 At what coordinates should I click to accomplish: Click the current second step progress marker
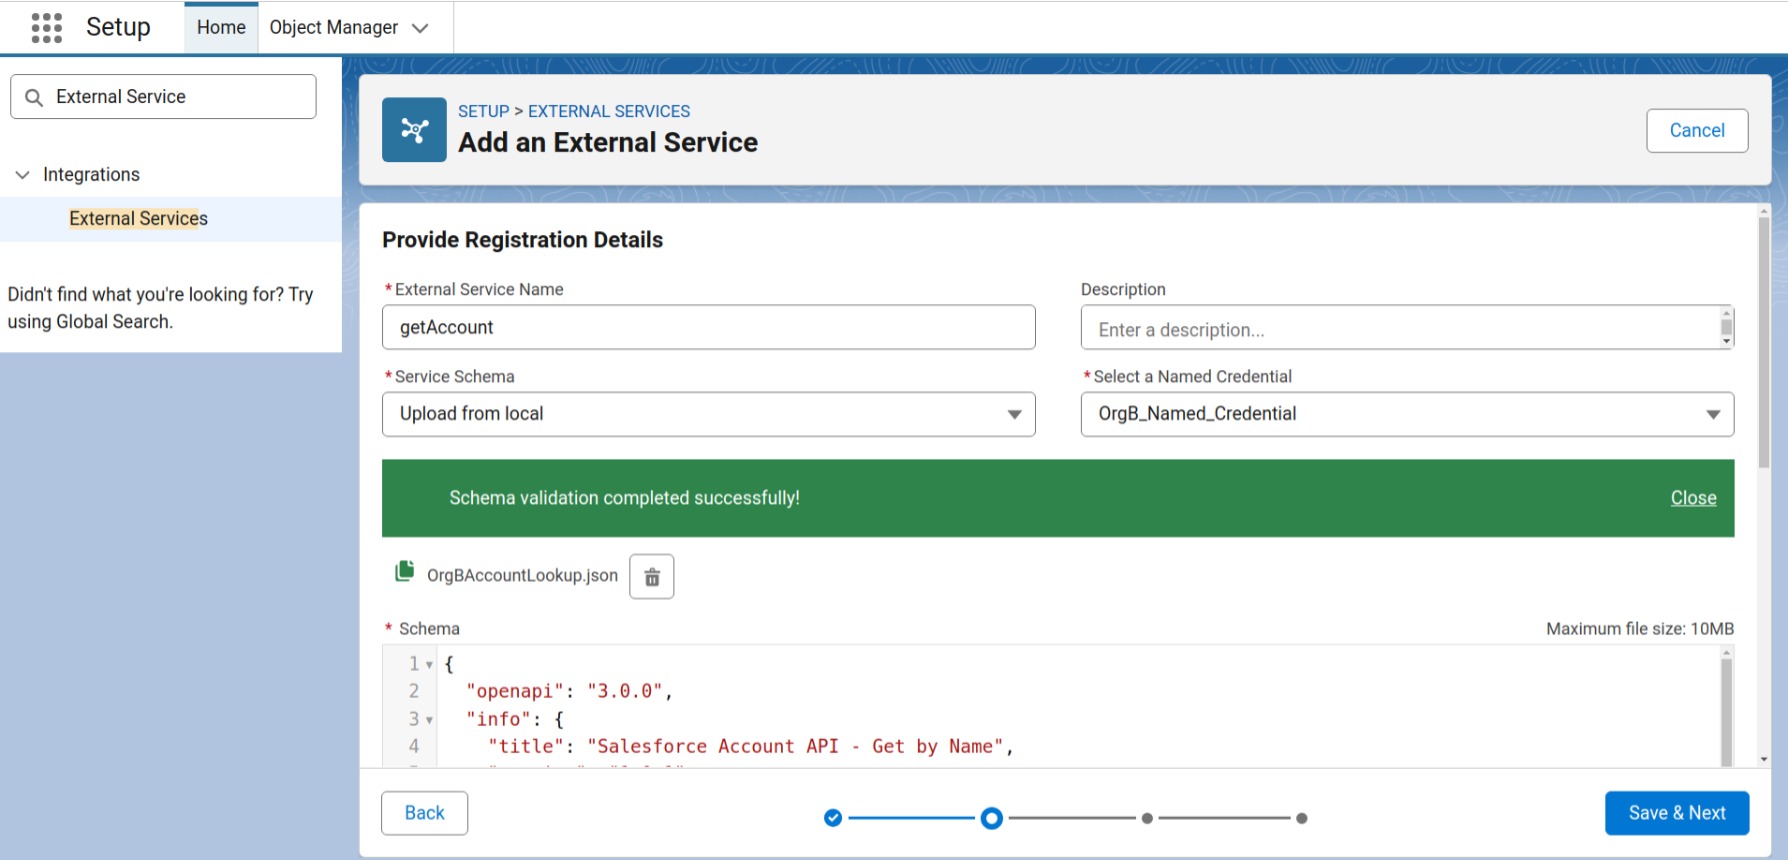(991, 818)
